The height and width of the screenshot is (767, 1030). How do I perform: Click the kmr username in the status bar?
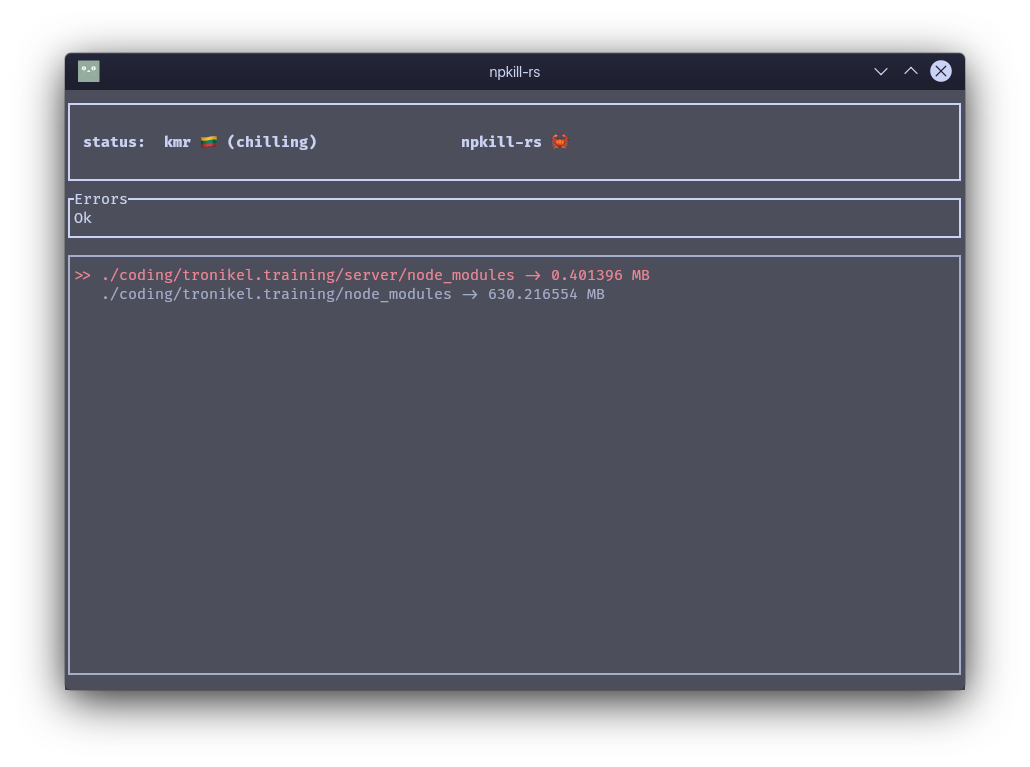tap(177, 141)
